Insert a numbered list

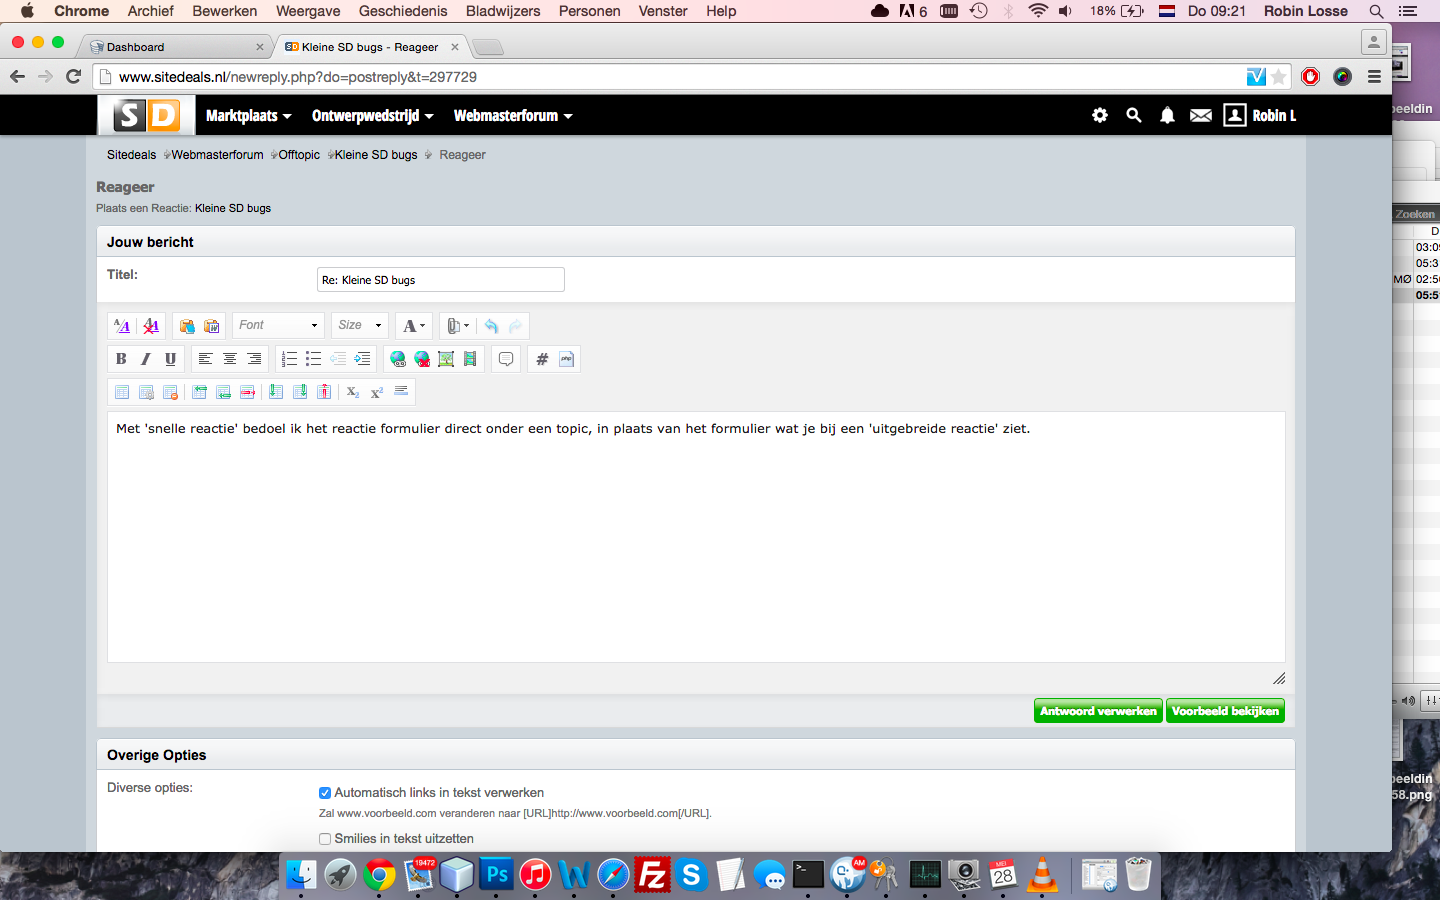[289, 359]
